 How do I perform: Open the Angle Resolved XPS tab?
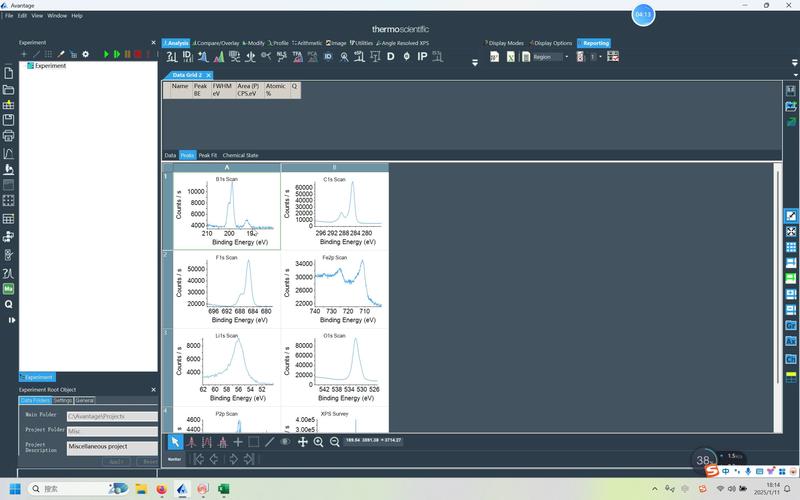403,43
